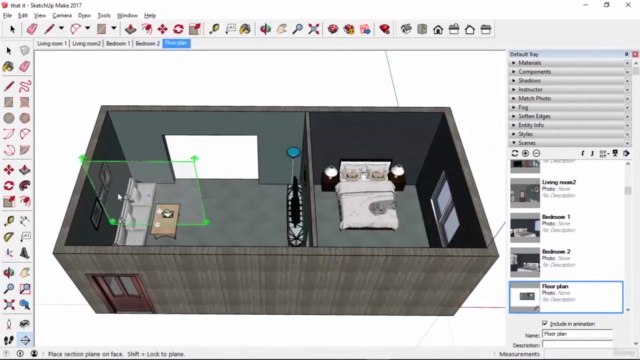Click the Send to LayOut icon
Screen dimensions: 640x360
[x=365, y=29]
